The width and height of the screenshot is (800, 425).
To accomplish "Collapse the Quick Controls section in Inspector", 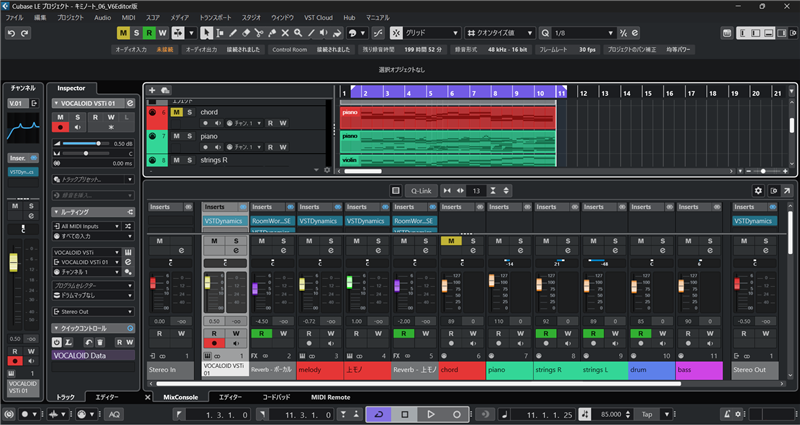I will pos(56,328).
